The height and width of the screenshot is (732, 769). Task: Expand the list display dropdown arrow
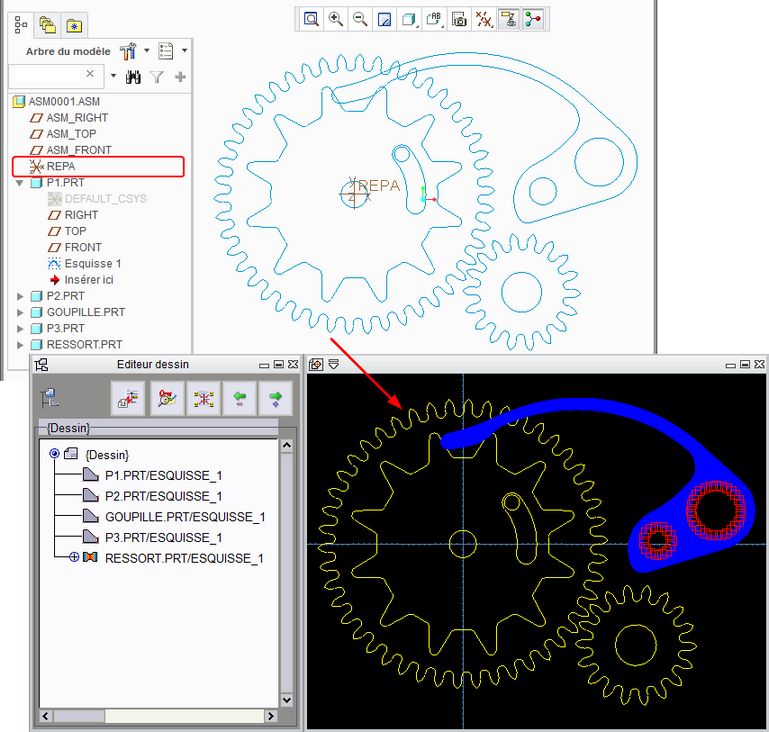coord(184,50)
